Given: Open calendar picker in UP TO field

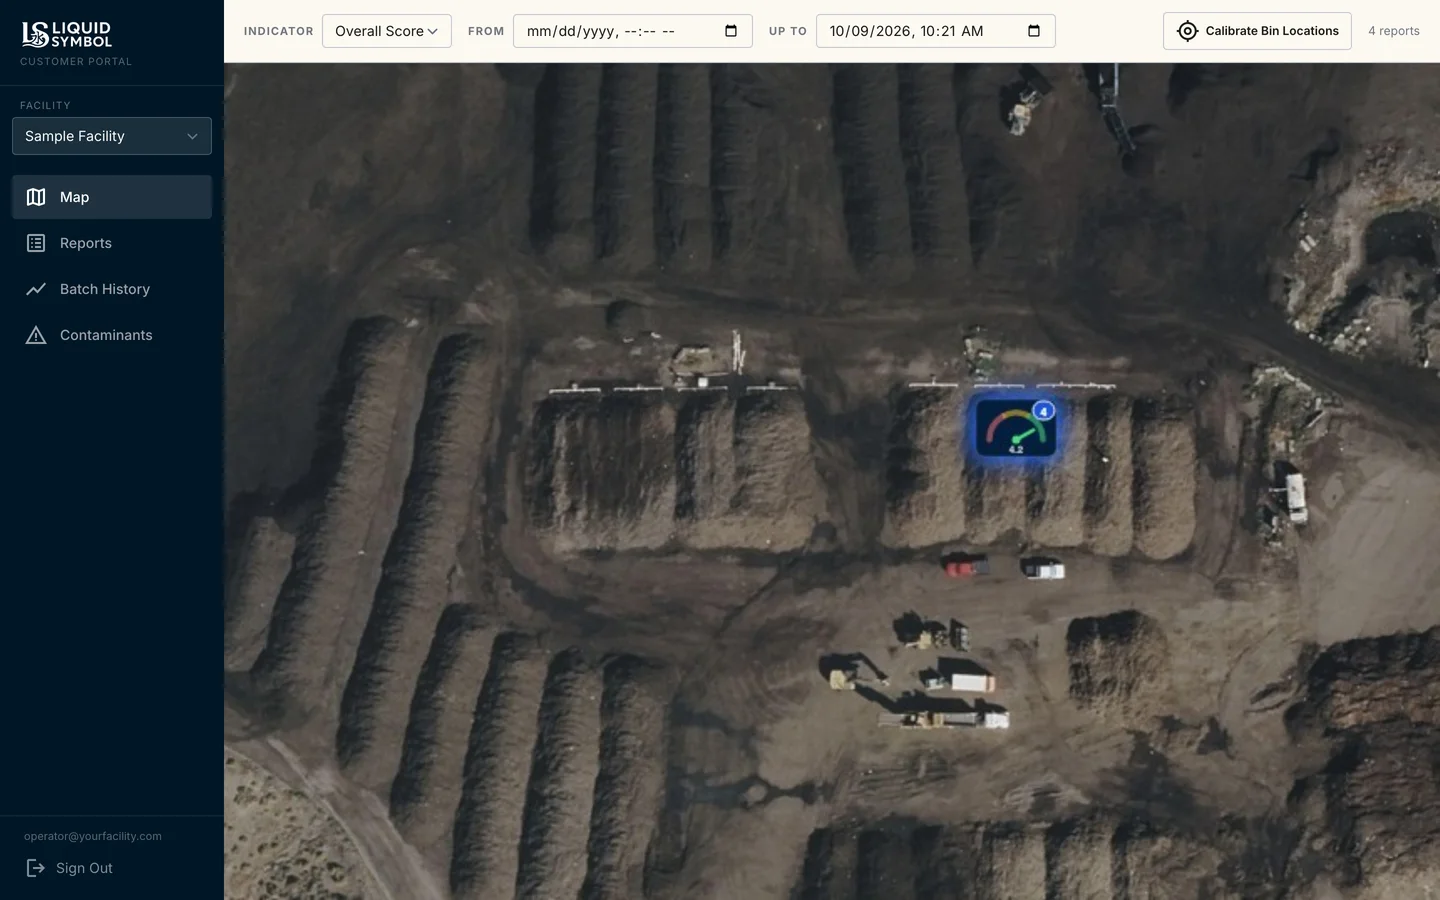Looking at the screenshot, I should 1034,31.
